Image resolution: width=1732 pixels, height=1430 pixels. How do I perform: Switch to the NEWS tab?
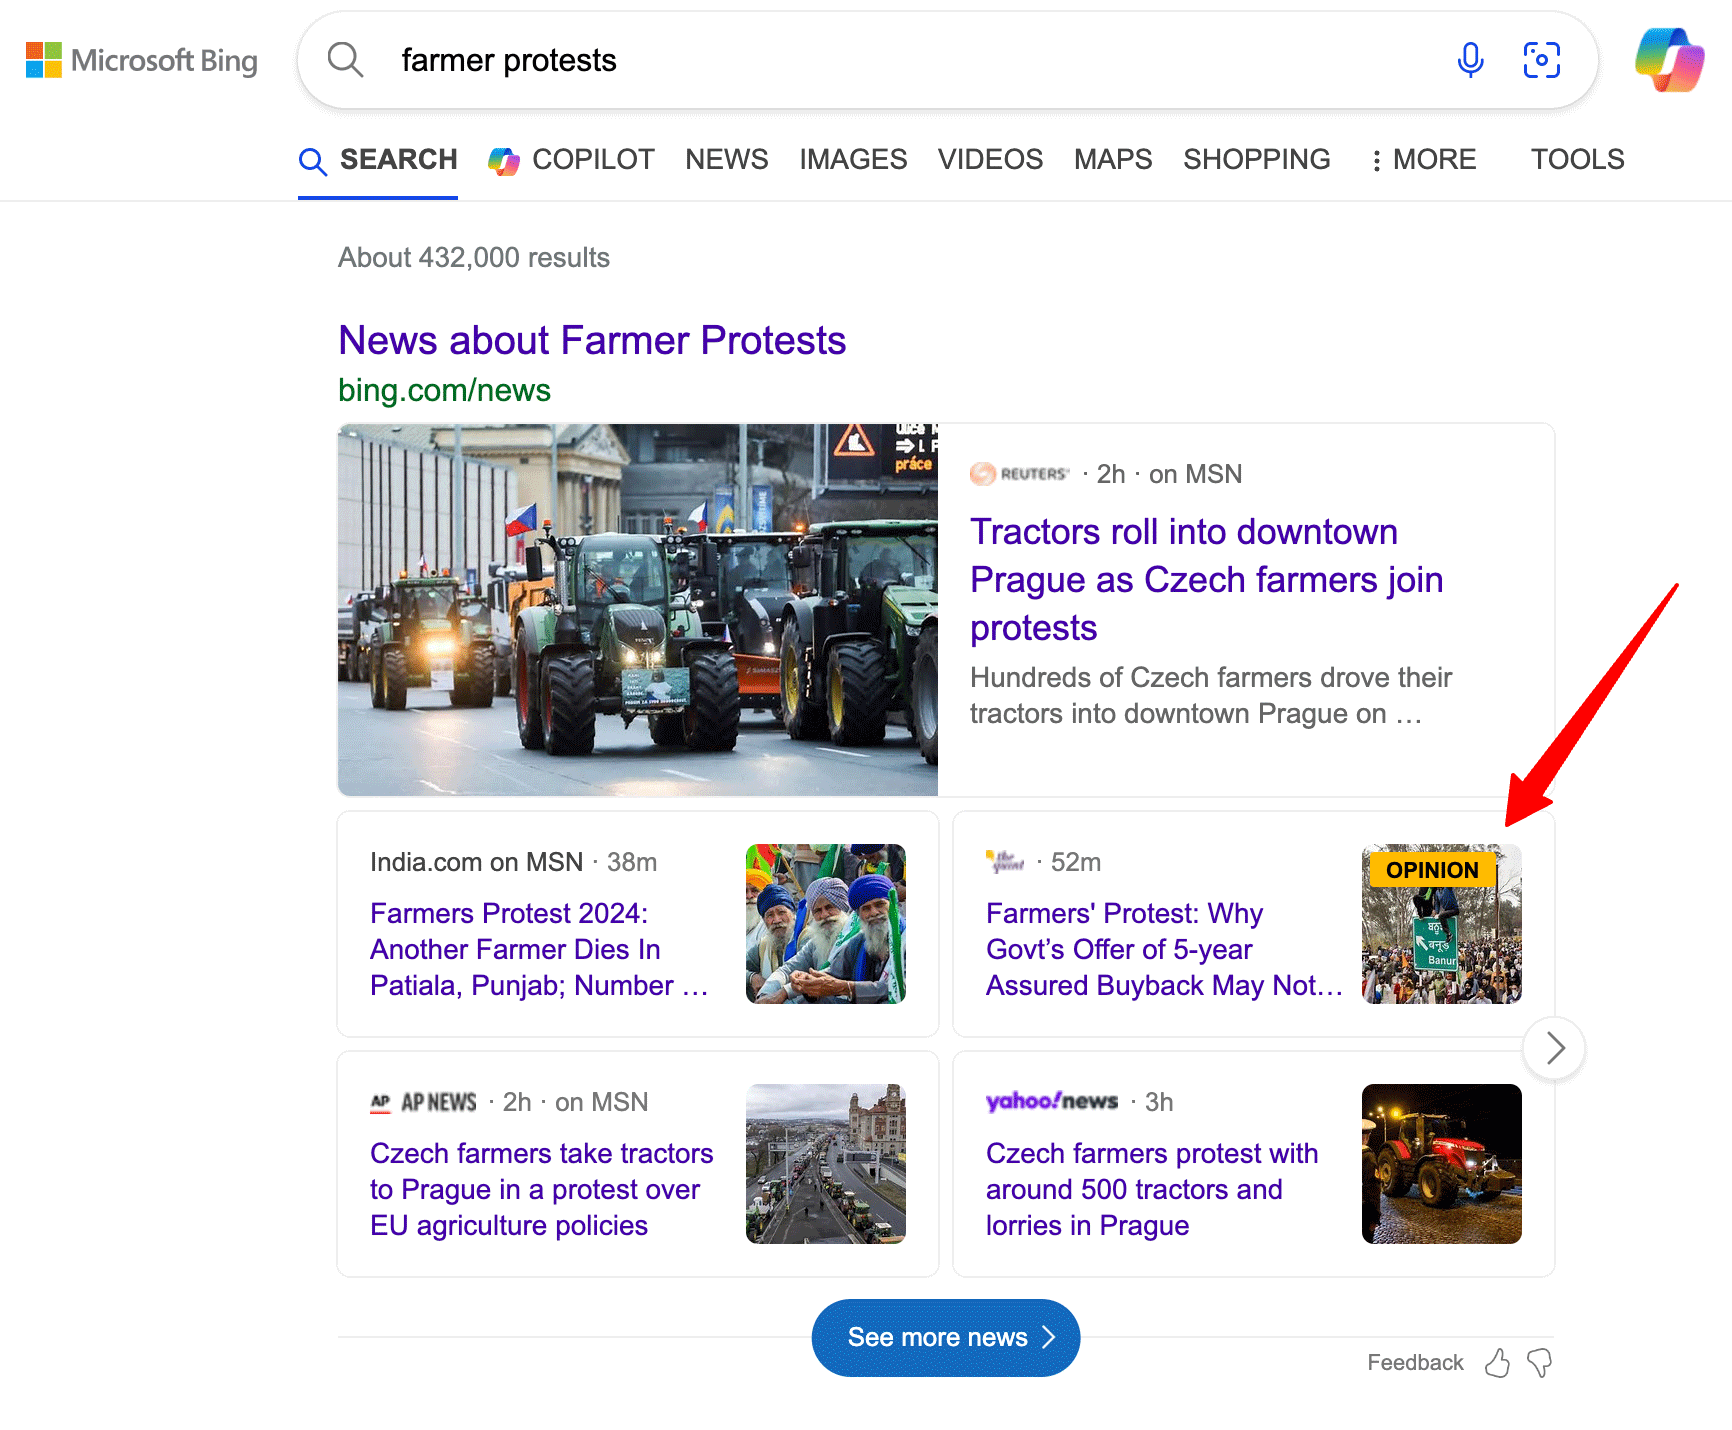coord(726,159)
